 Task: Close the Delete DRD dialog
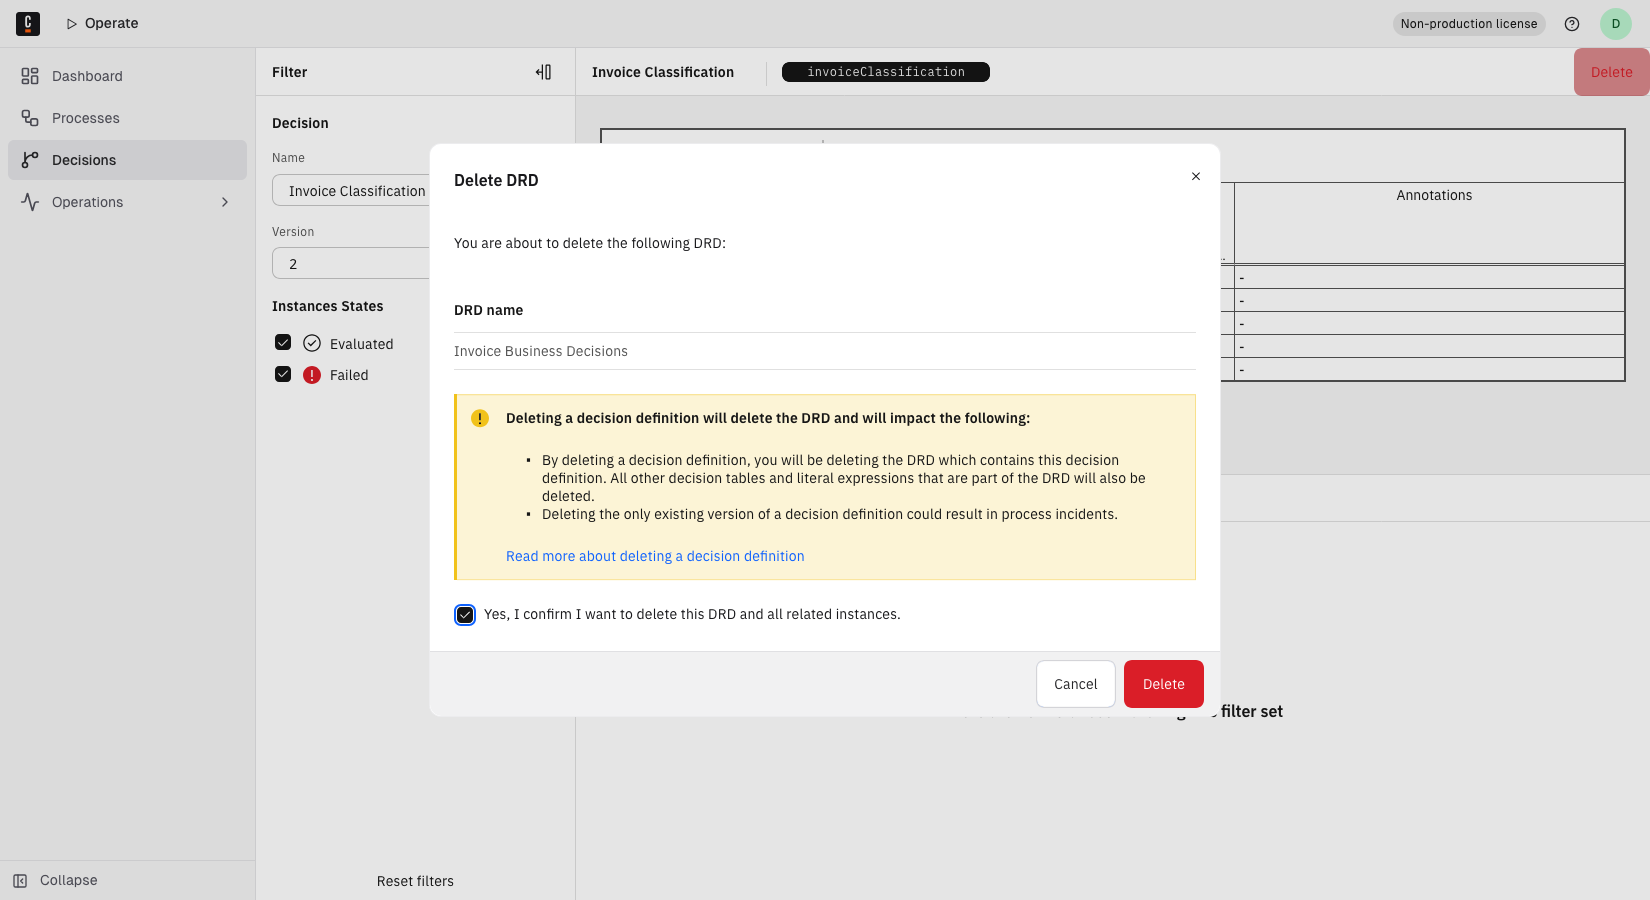pos(1196,176)
